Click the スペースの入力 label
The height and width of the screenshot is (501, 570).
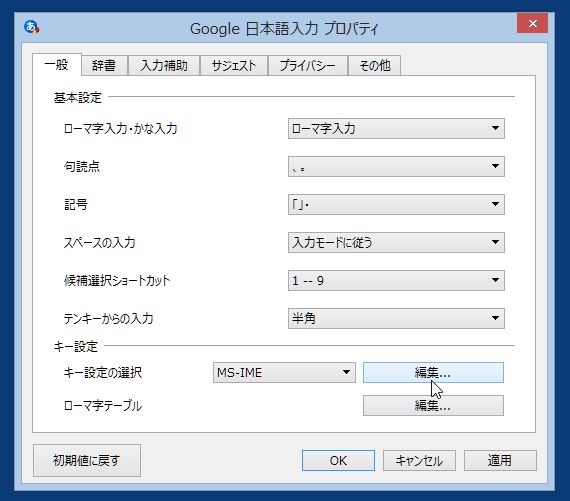click(99, 243)
